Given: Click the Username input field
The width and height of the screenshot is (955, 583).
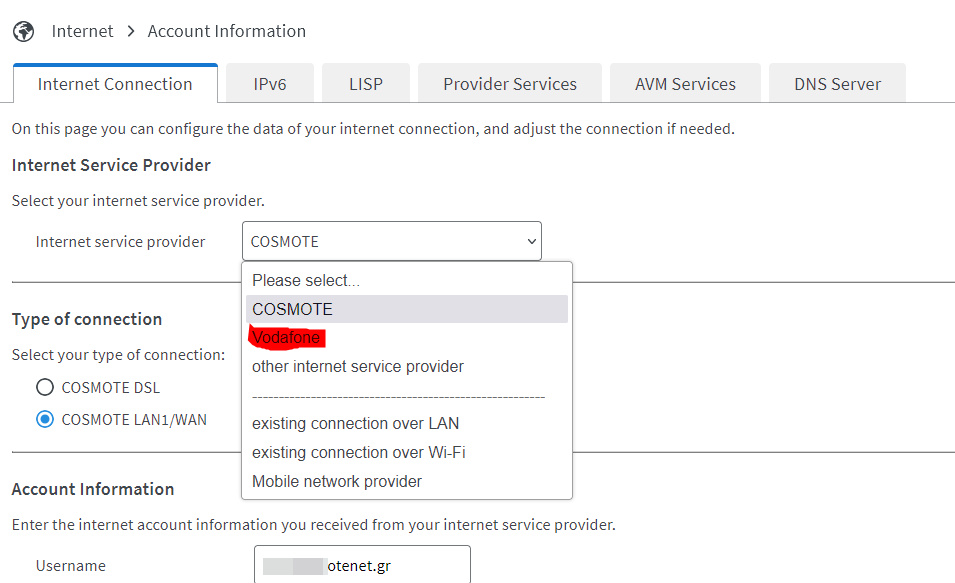Looking at the screenshot, I should pyautogui.click(x=362, y=565).
